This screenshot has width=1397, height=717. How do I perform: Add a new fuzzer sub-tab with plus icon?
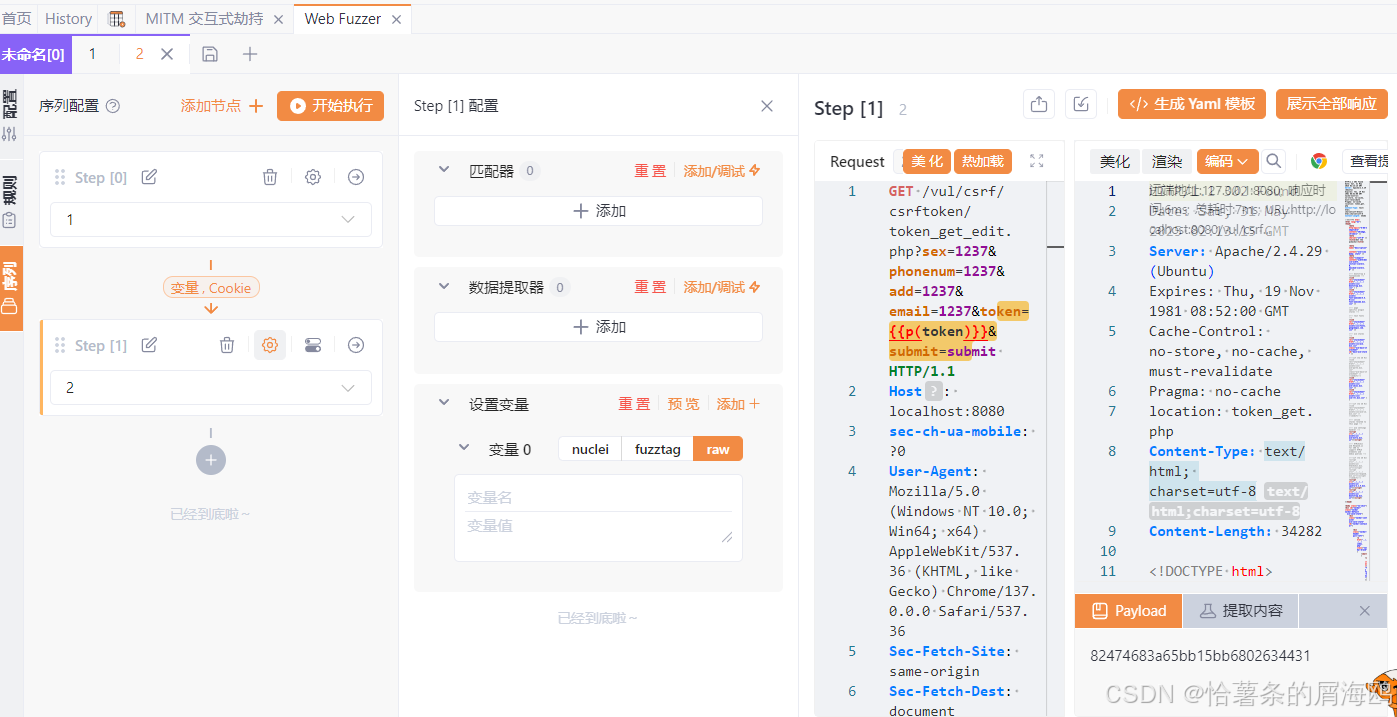250,54
